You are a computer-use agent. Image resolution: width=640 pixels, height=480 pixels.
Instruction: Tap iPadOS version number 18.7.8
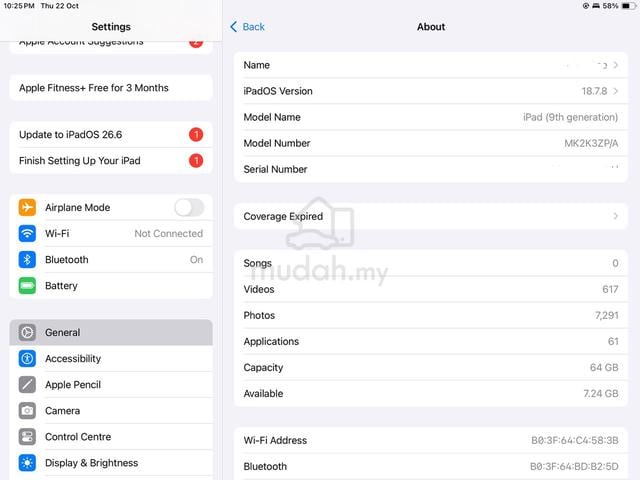594,91
